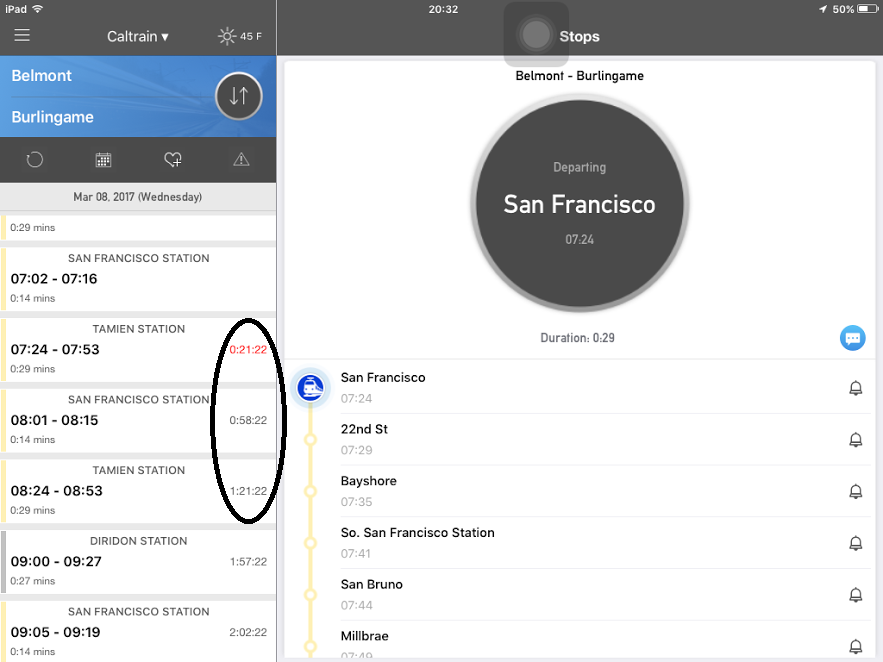View service alerts warning icon

tap(241, 160)
